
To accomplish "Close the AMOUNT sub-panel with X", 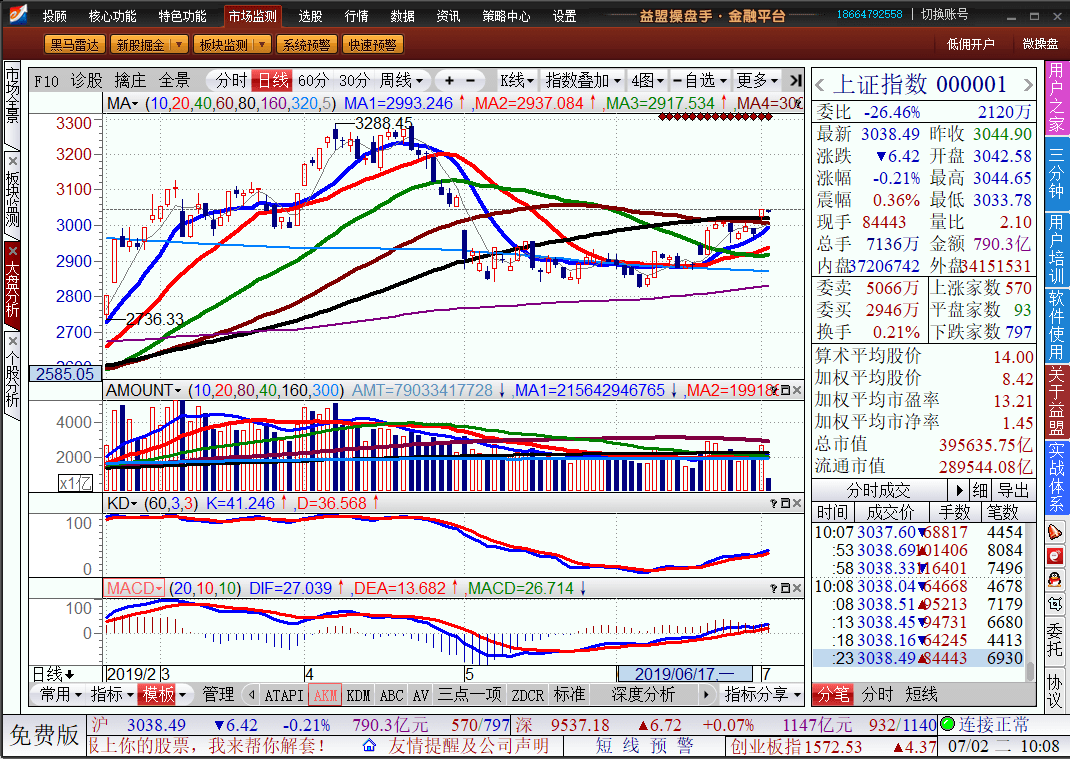I will tap(797, 390).
